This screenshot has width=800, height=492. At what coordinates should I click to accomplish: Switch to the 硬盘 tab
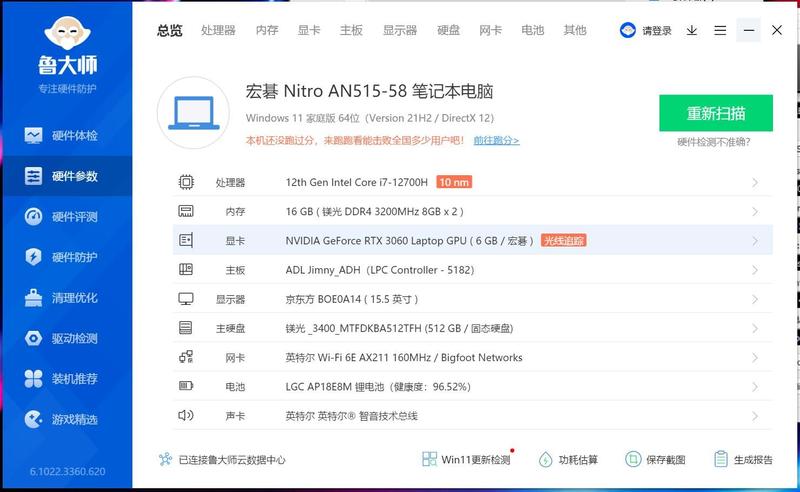coord(448,31)
